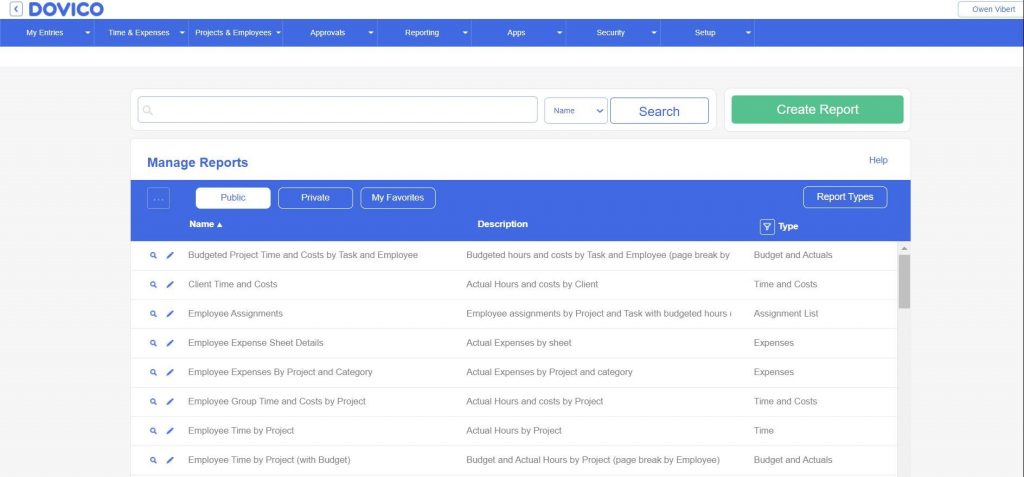Viewport: 1024px width, 477px height.
Task: Edit Client Time and Costs report with the pencil
Action: pyautogui.click(x=170, y=285)
